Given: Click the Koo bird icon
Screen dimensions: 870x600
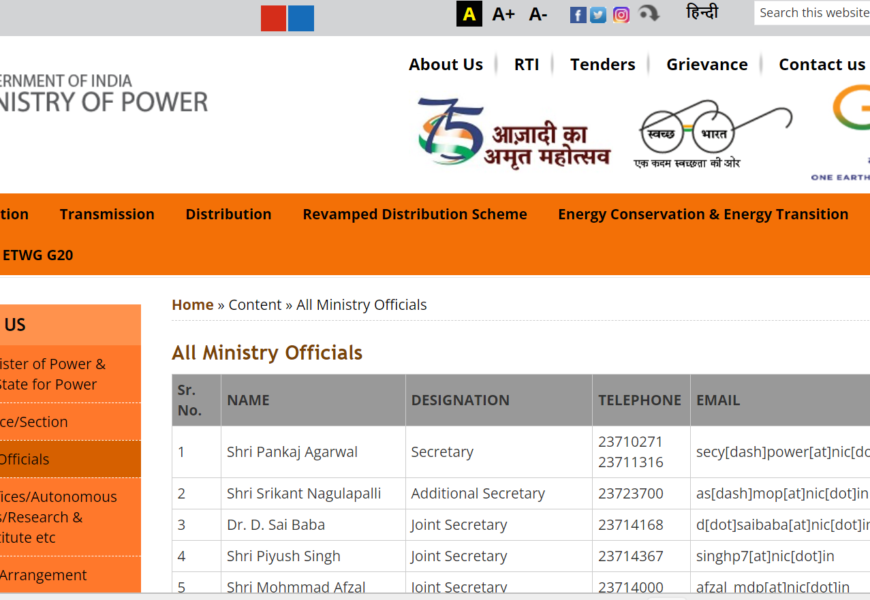Looking at the screenshot, I should coord(649,14).
